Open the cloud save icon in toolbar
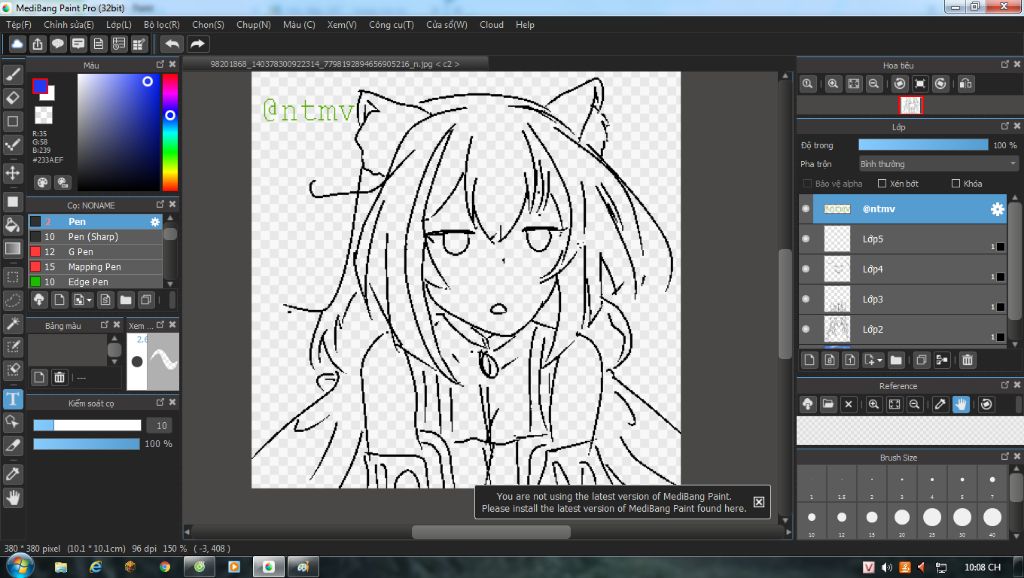 pyautogui.click(x=17, y=44)
